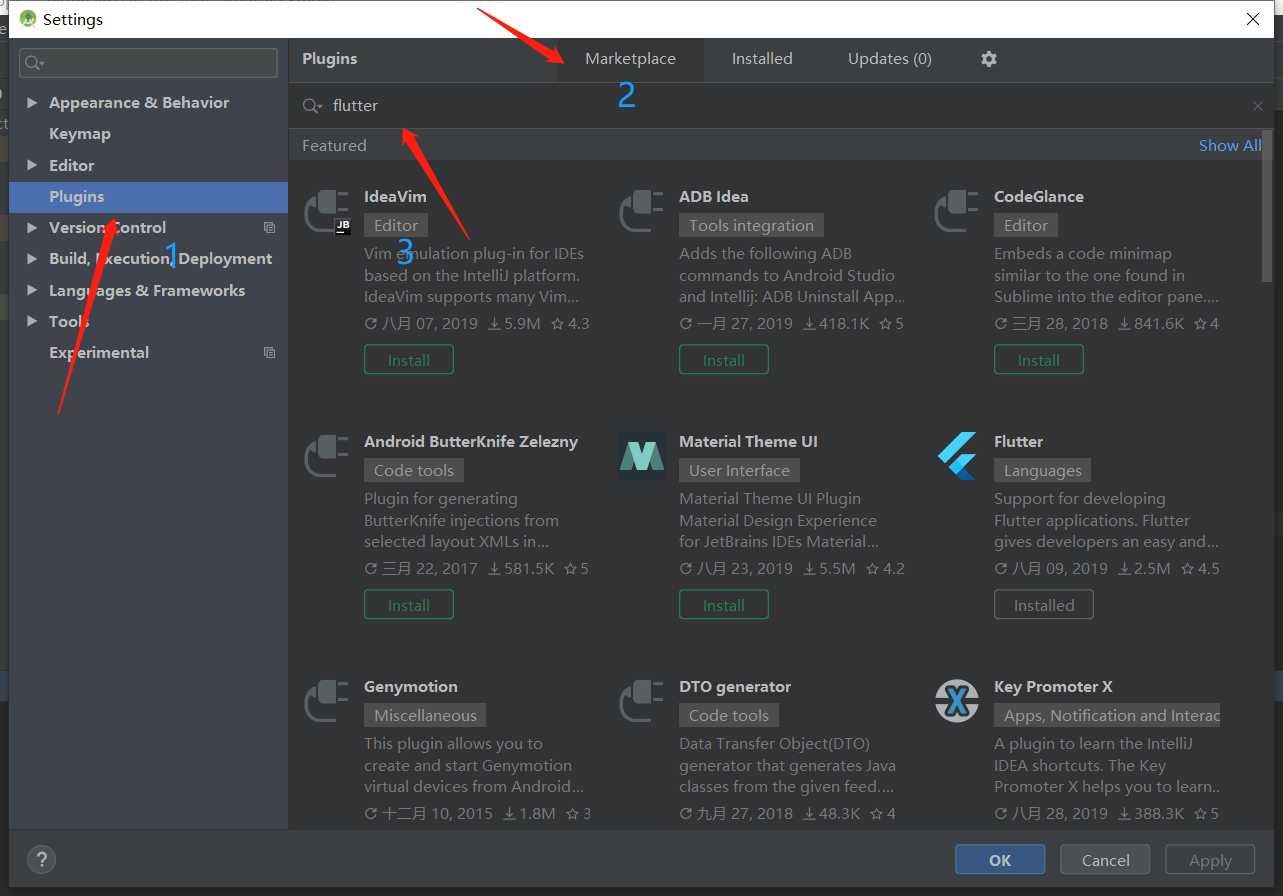Click the Apps, Notification tag

[1107, 716]
